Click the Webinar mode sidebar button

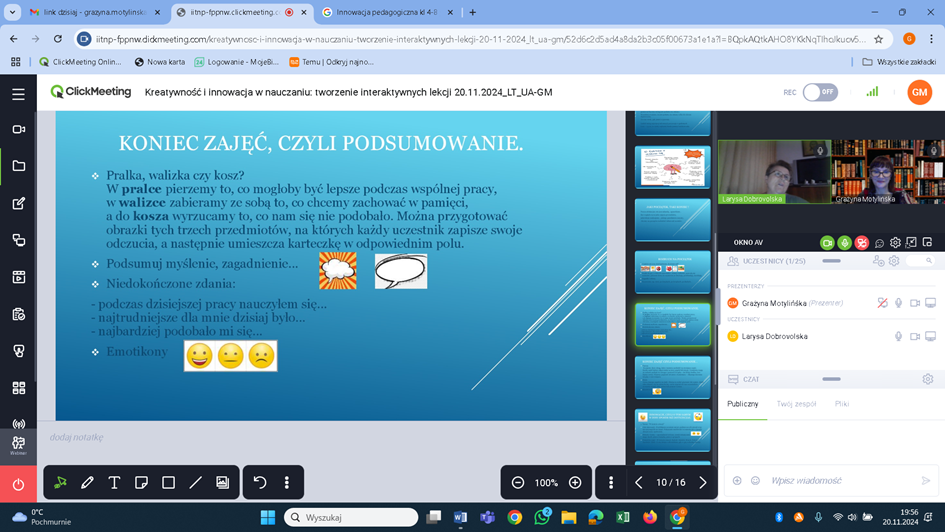point(18,446)
